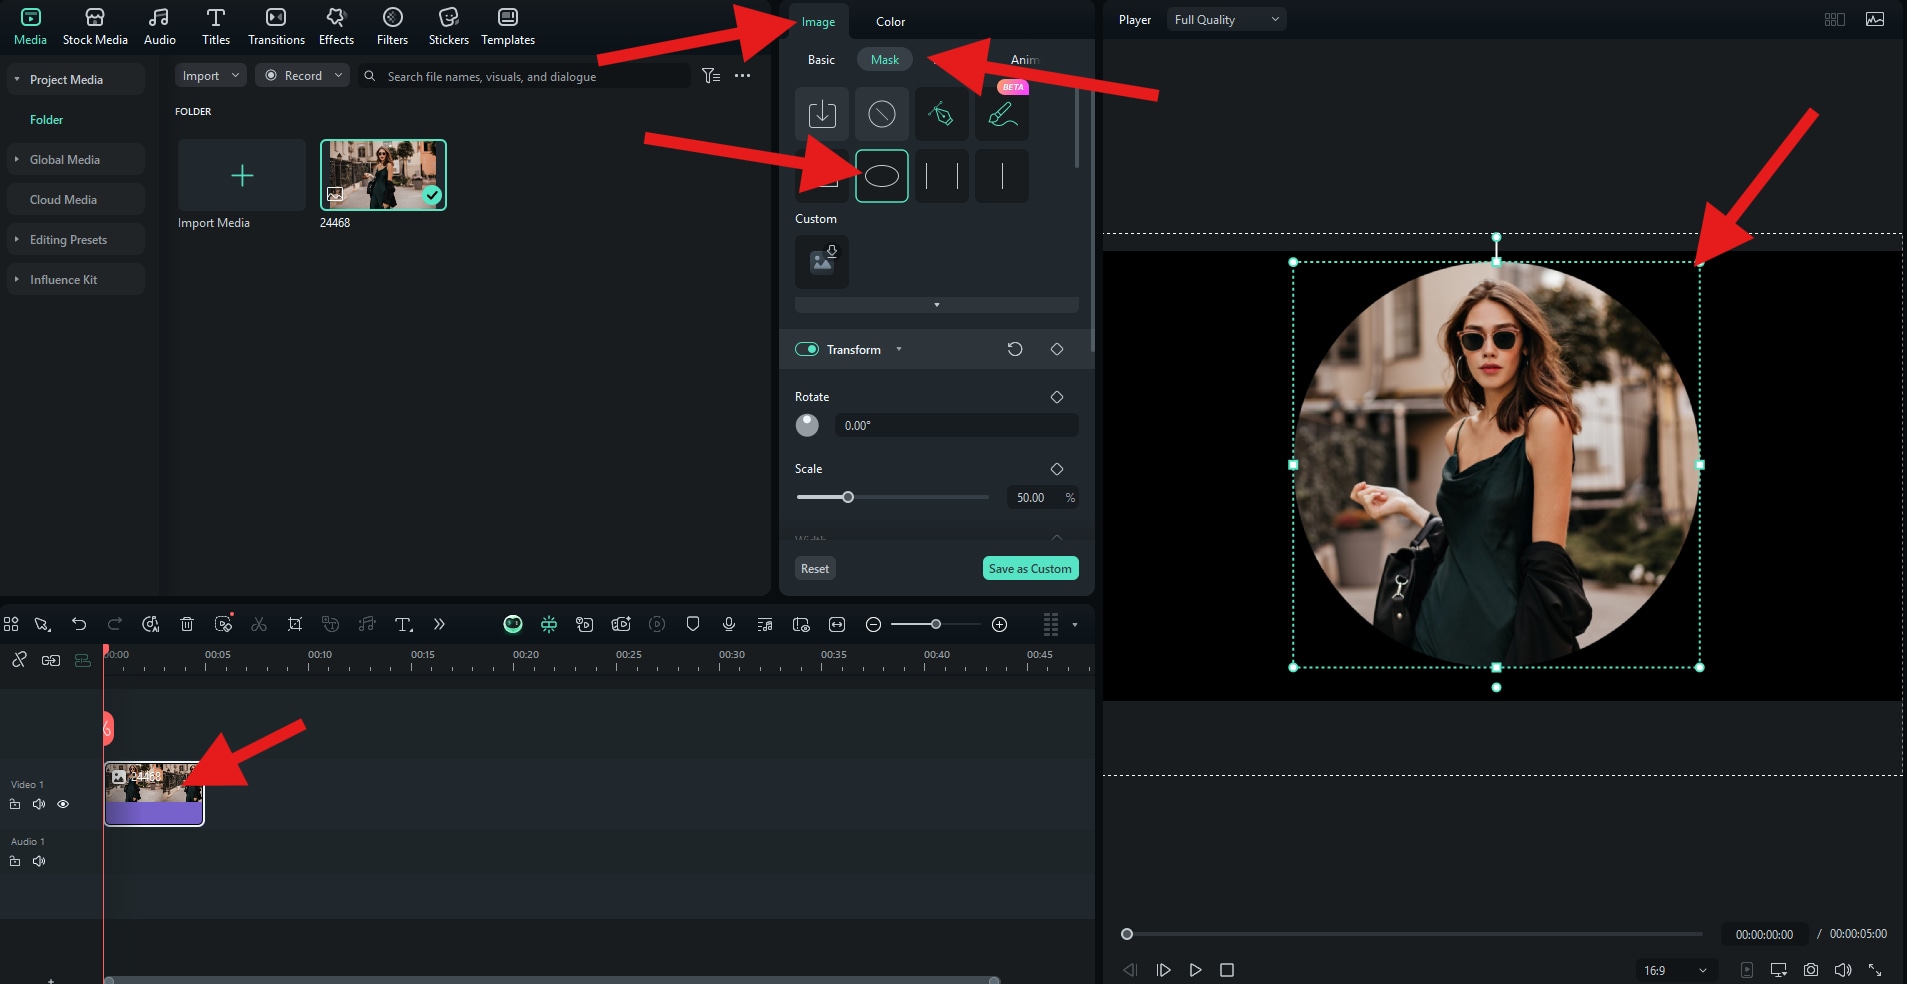Expand Editing Presets in sidebar
Viewport: 1907px width, 984px height.
click(16, 239)
